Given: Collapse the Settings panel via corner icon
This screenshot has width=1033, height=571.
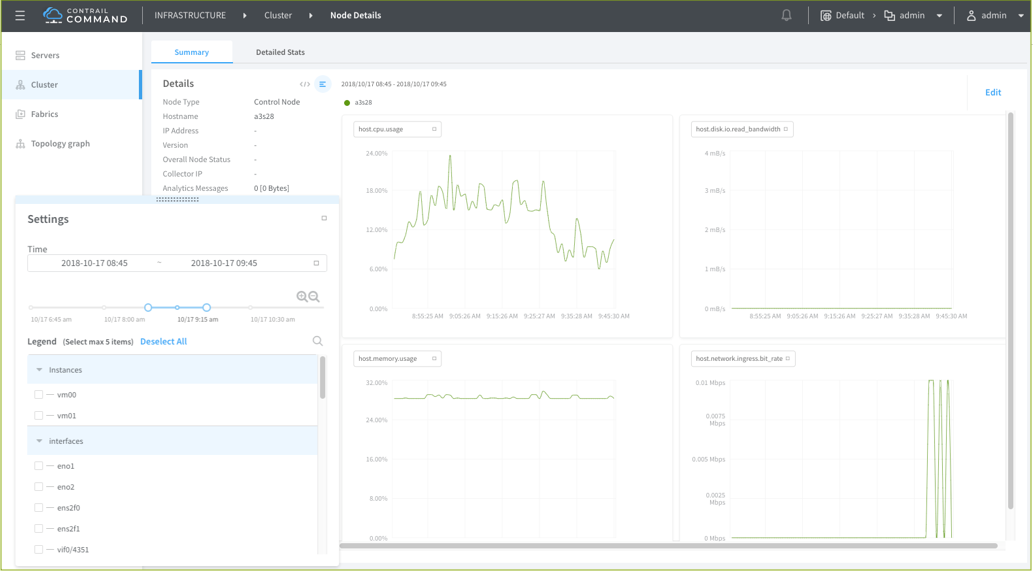Looking at the screenshot, I should coord(324,218).
